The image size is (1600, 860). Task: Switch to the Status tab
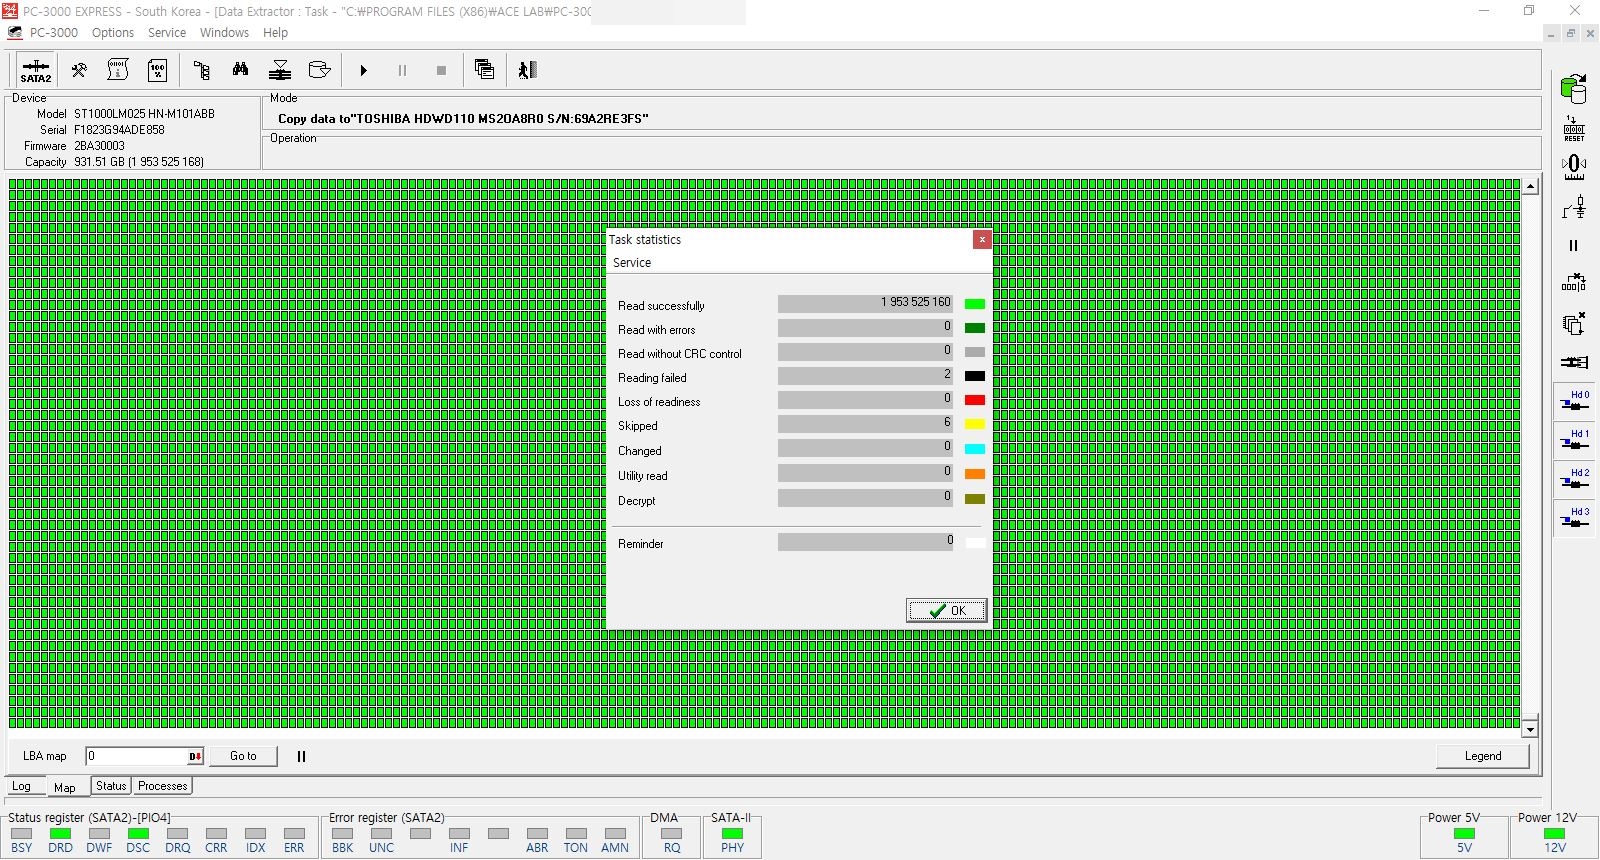[111, 786]
